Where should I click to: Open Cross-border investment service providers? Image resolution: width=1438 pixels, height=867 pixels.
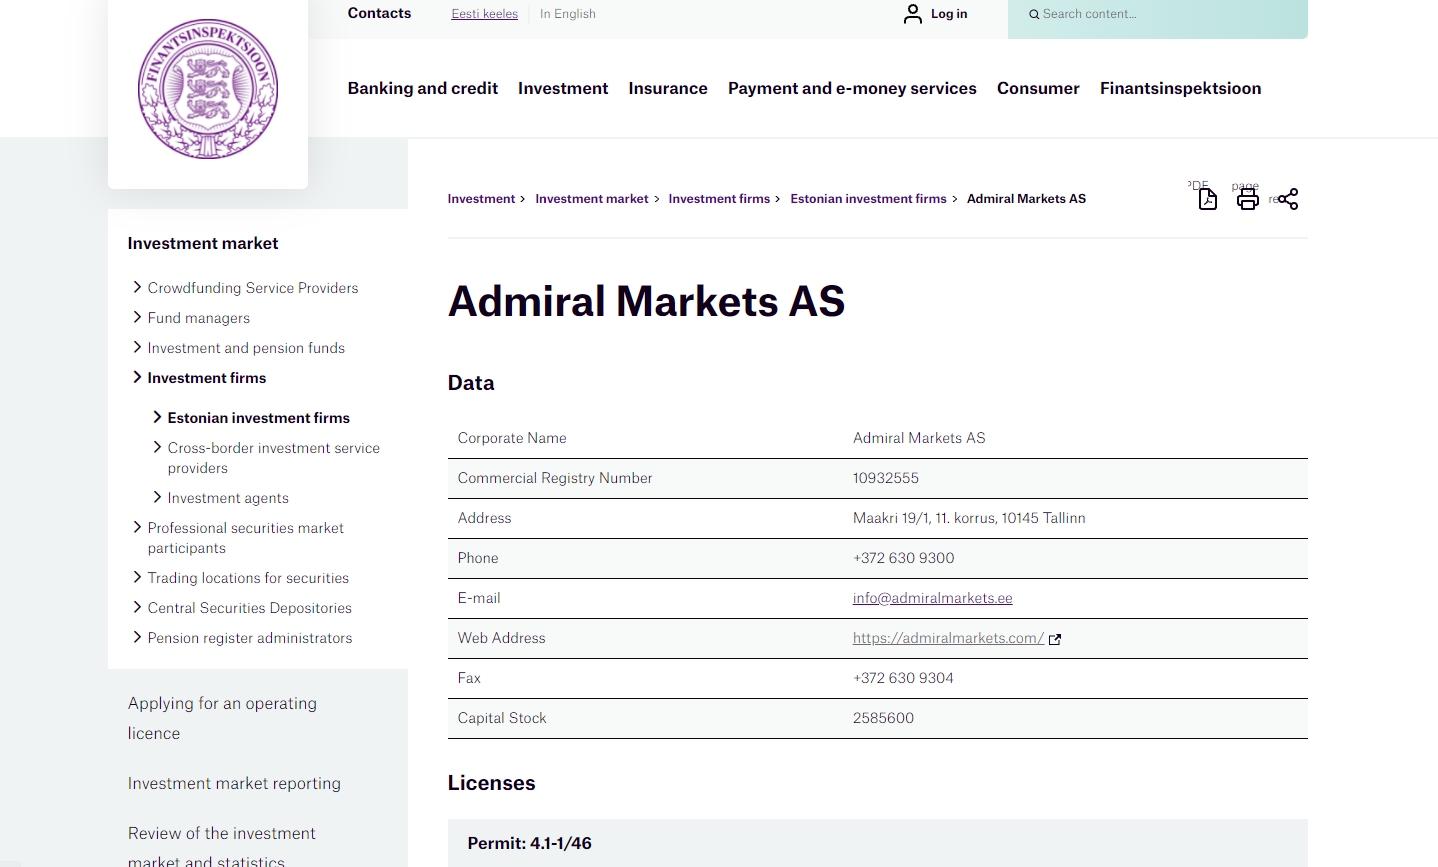click(274, 458)
